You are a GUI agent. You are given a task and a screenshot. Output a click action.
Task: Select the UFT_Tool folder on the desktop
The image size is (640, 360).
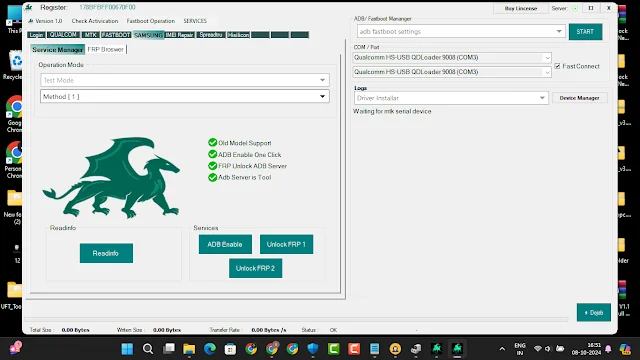pyautogui.click(x=12, y=296)
